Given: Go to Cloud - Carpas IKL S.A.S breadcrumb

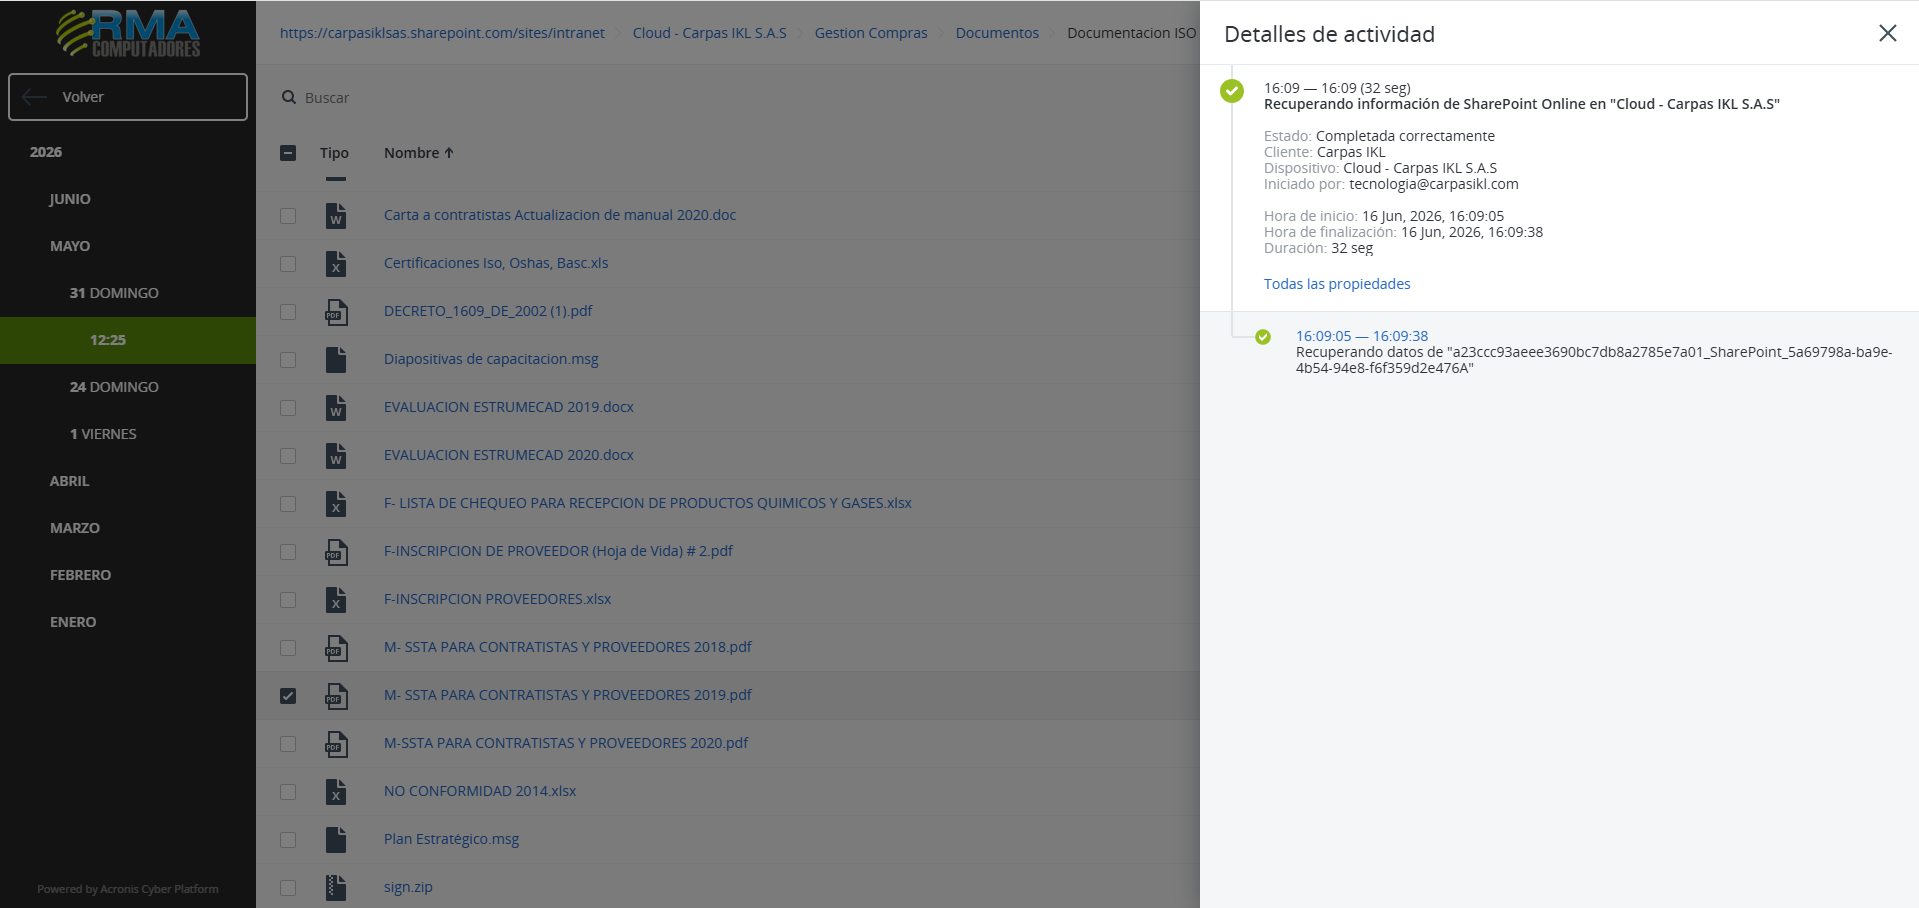Looking at the screenshot, I should pyautogui.click(x=709, y=33).
